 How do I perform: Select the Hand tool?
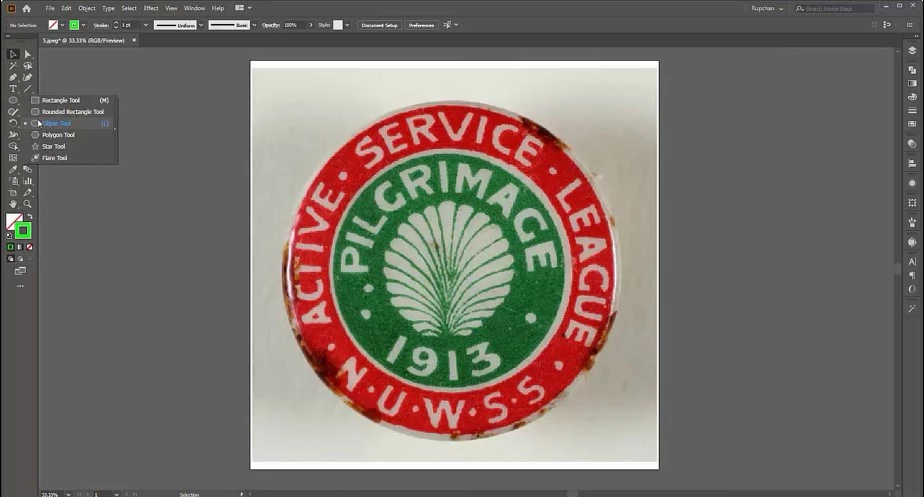pyautogui.click(x=13, y=204)
